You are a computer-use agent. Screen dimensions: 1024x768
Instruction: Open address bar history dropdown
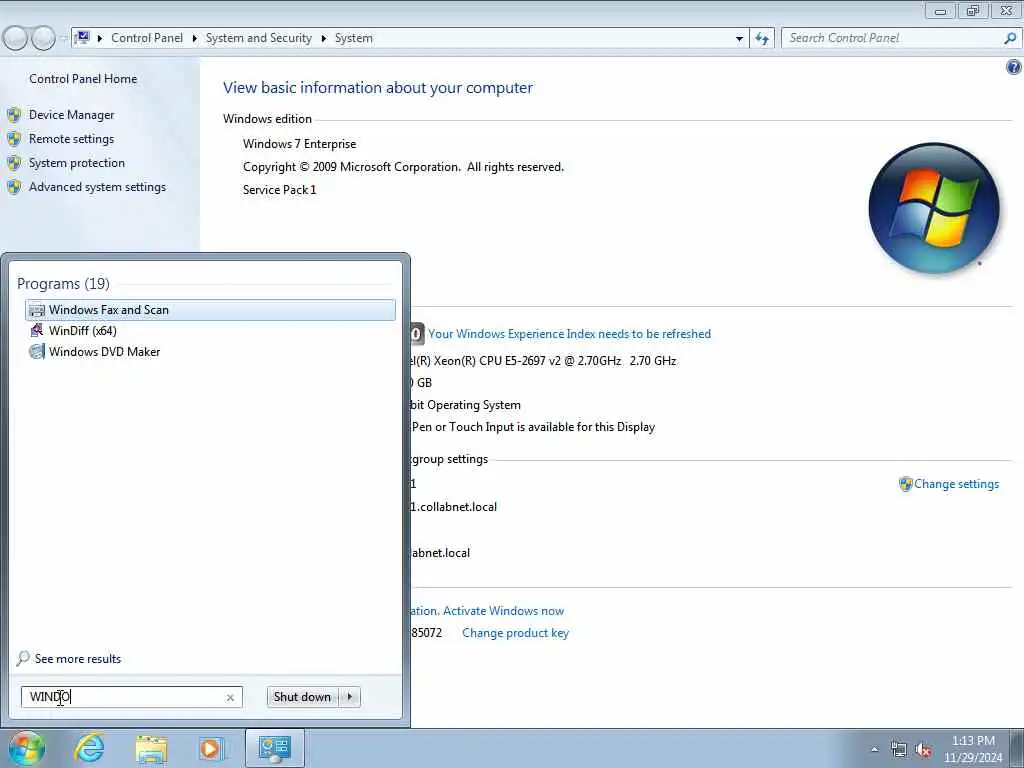point(739,39)
